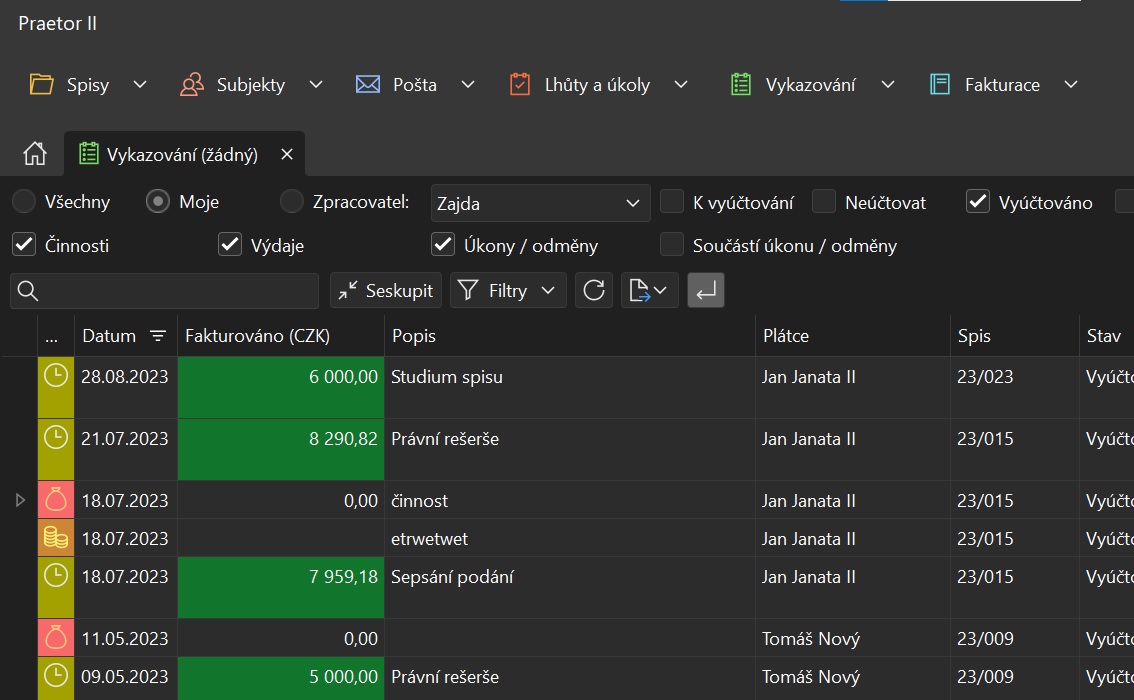Click the green 6 000,00 invoiced cell
Viewport: 1134px width, 700px height.
(x=281, y=387)
